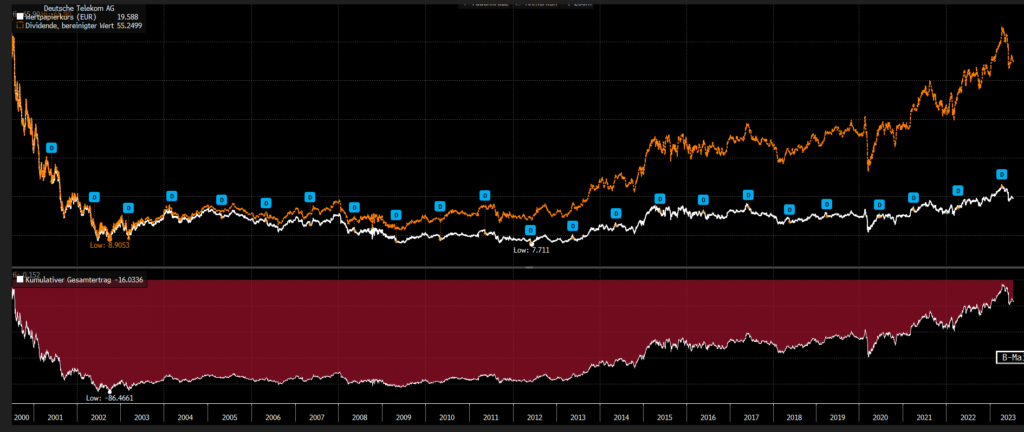The image size is (1024, 432).
Task: Toggle the white Wertpapierkurs legend box
Action: 18,15
